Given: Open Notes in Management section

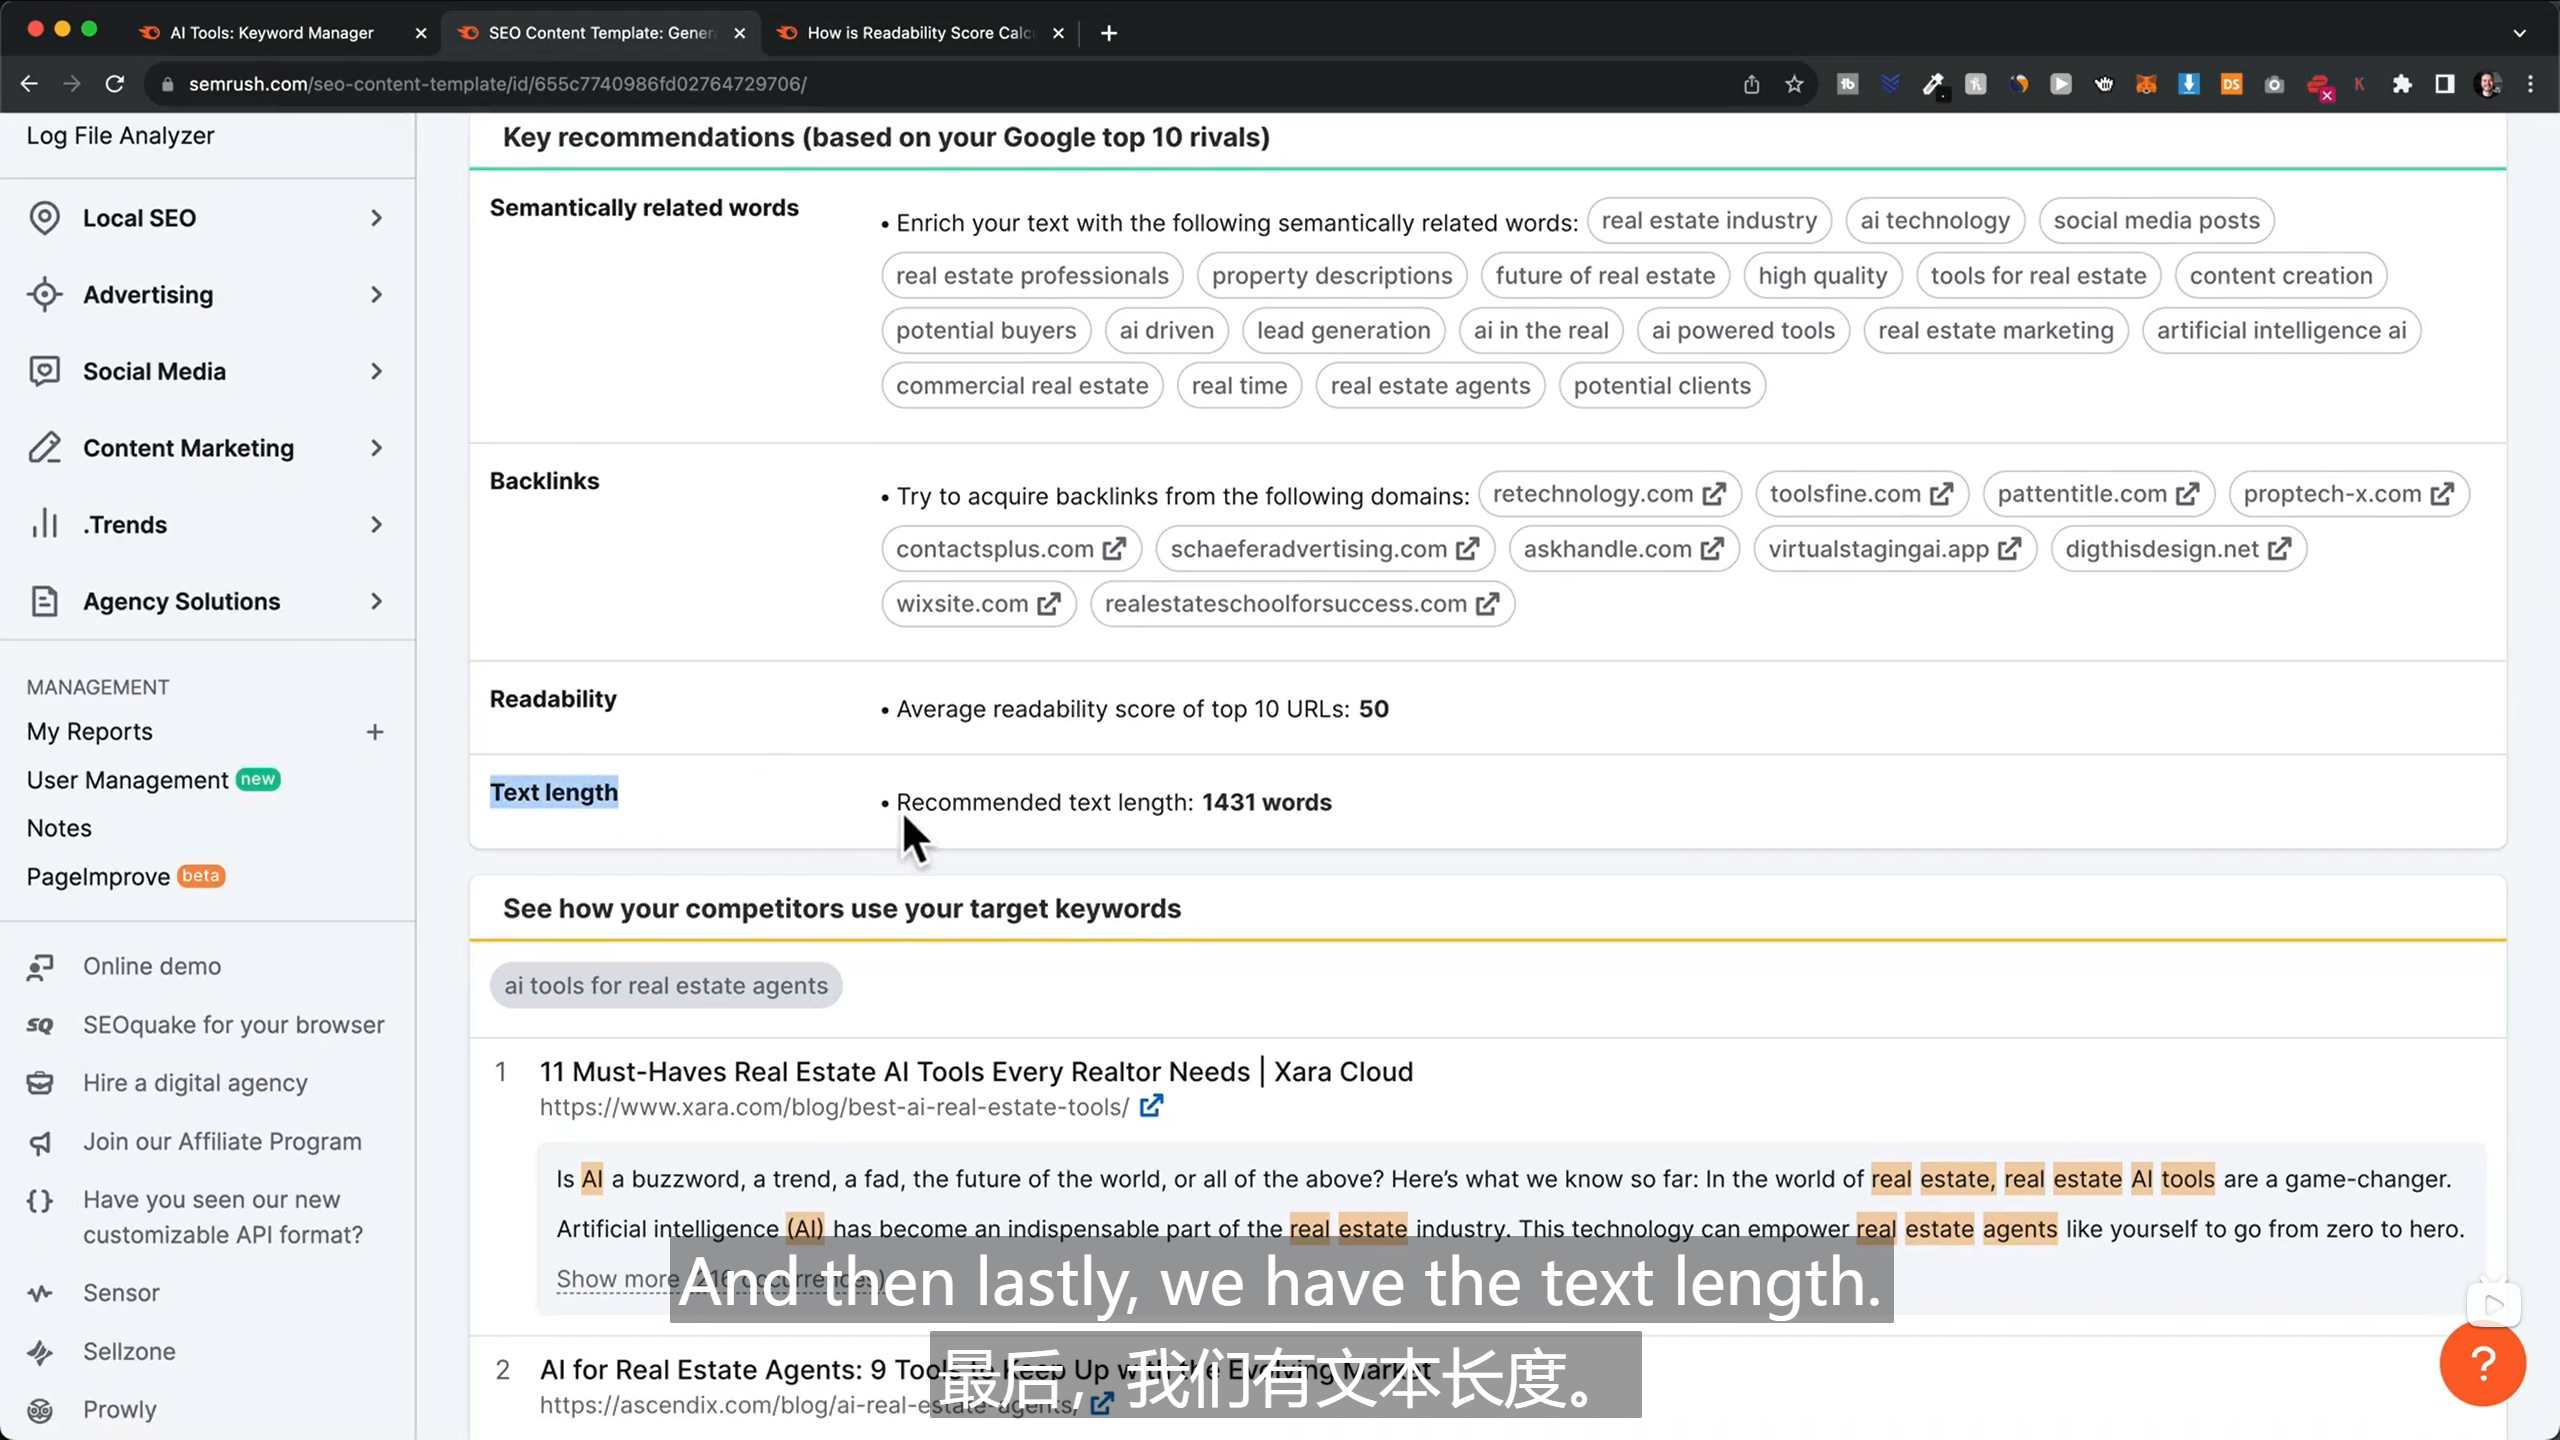Looking at the screenshot, I should pyautogui.click(x=59, y=828).
